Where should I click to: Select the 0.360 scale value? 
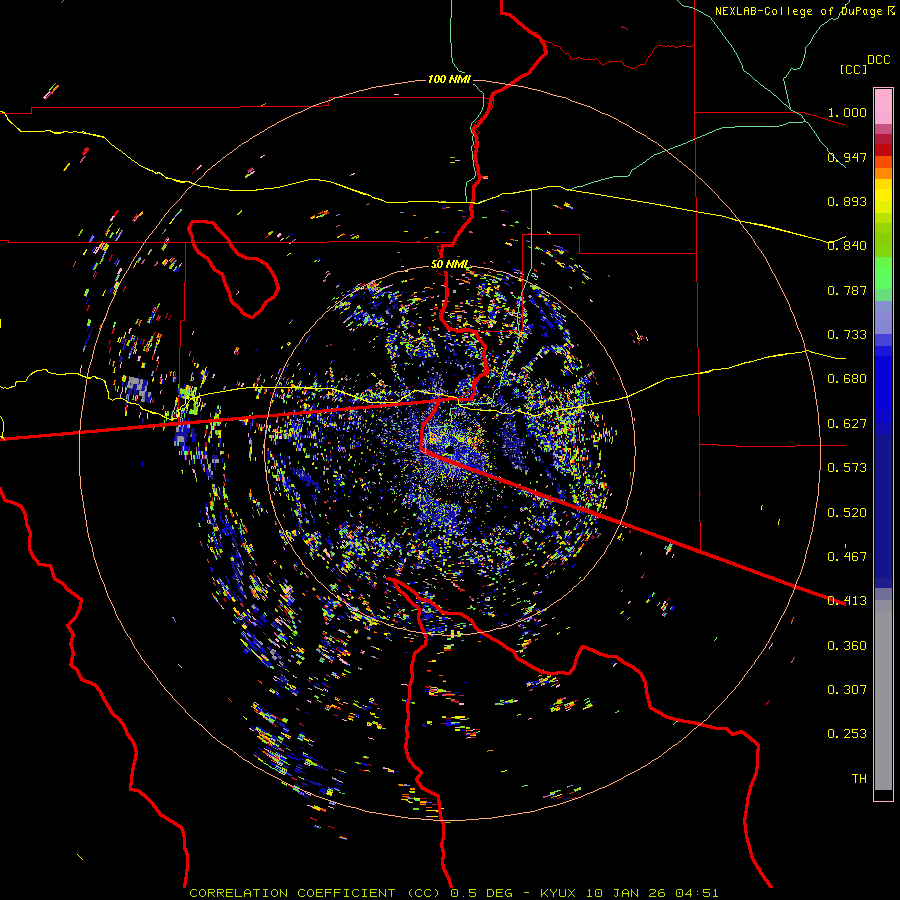tap(847, 646)
